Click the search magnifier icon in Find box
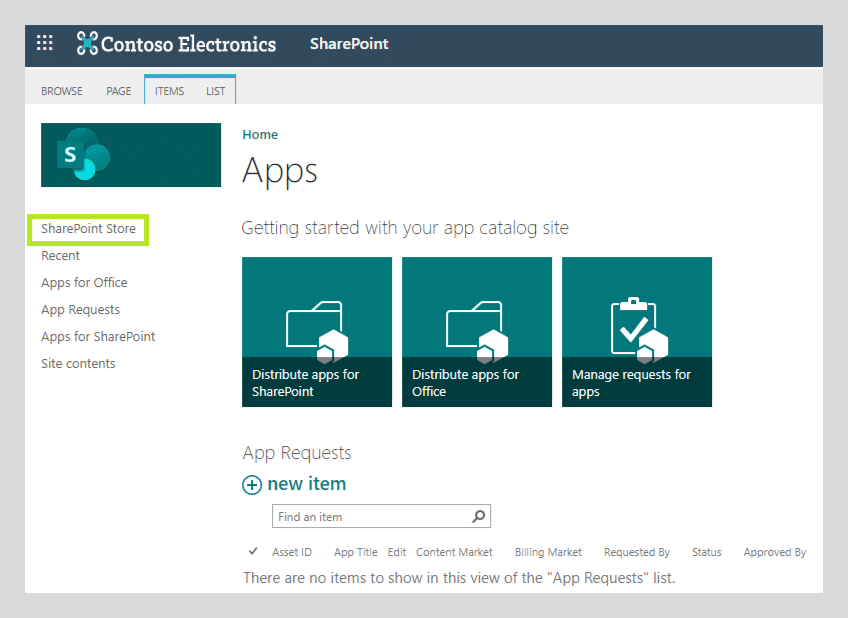Screen dimensions: 848x618 point(479,516)
